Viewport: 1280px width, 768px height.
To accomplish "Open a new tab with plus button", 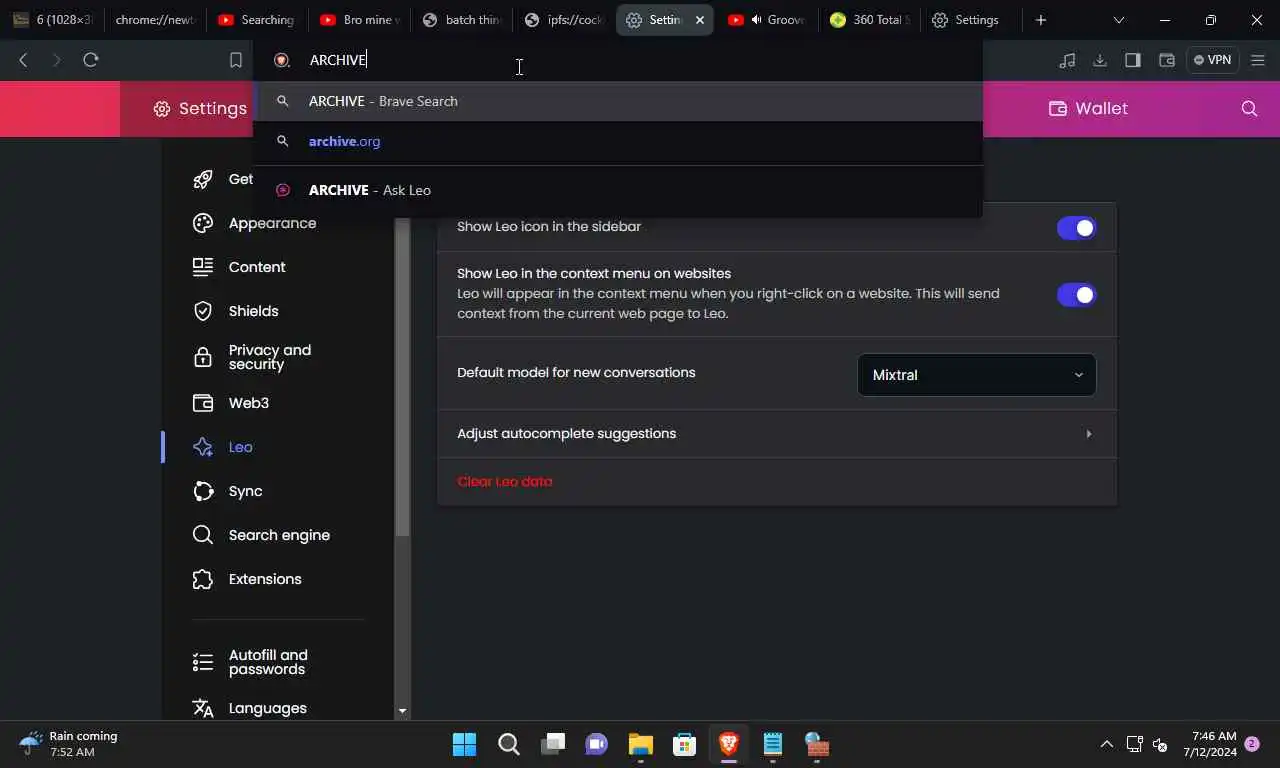I will (1041, 20).
